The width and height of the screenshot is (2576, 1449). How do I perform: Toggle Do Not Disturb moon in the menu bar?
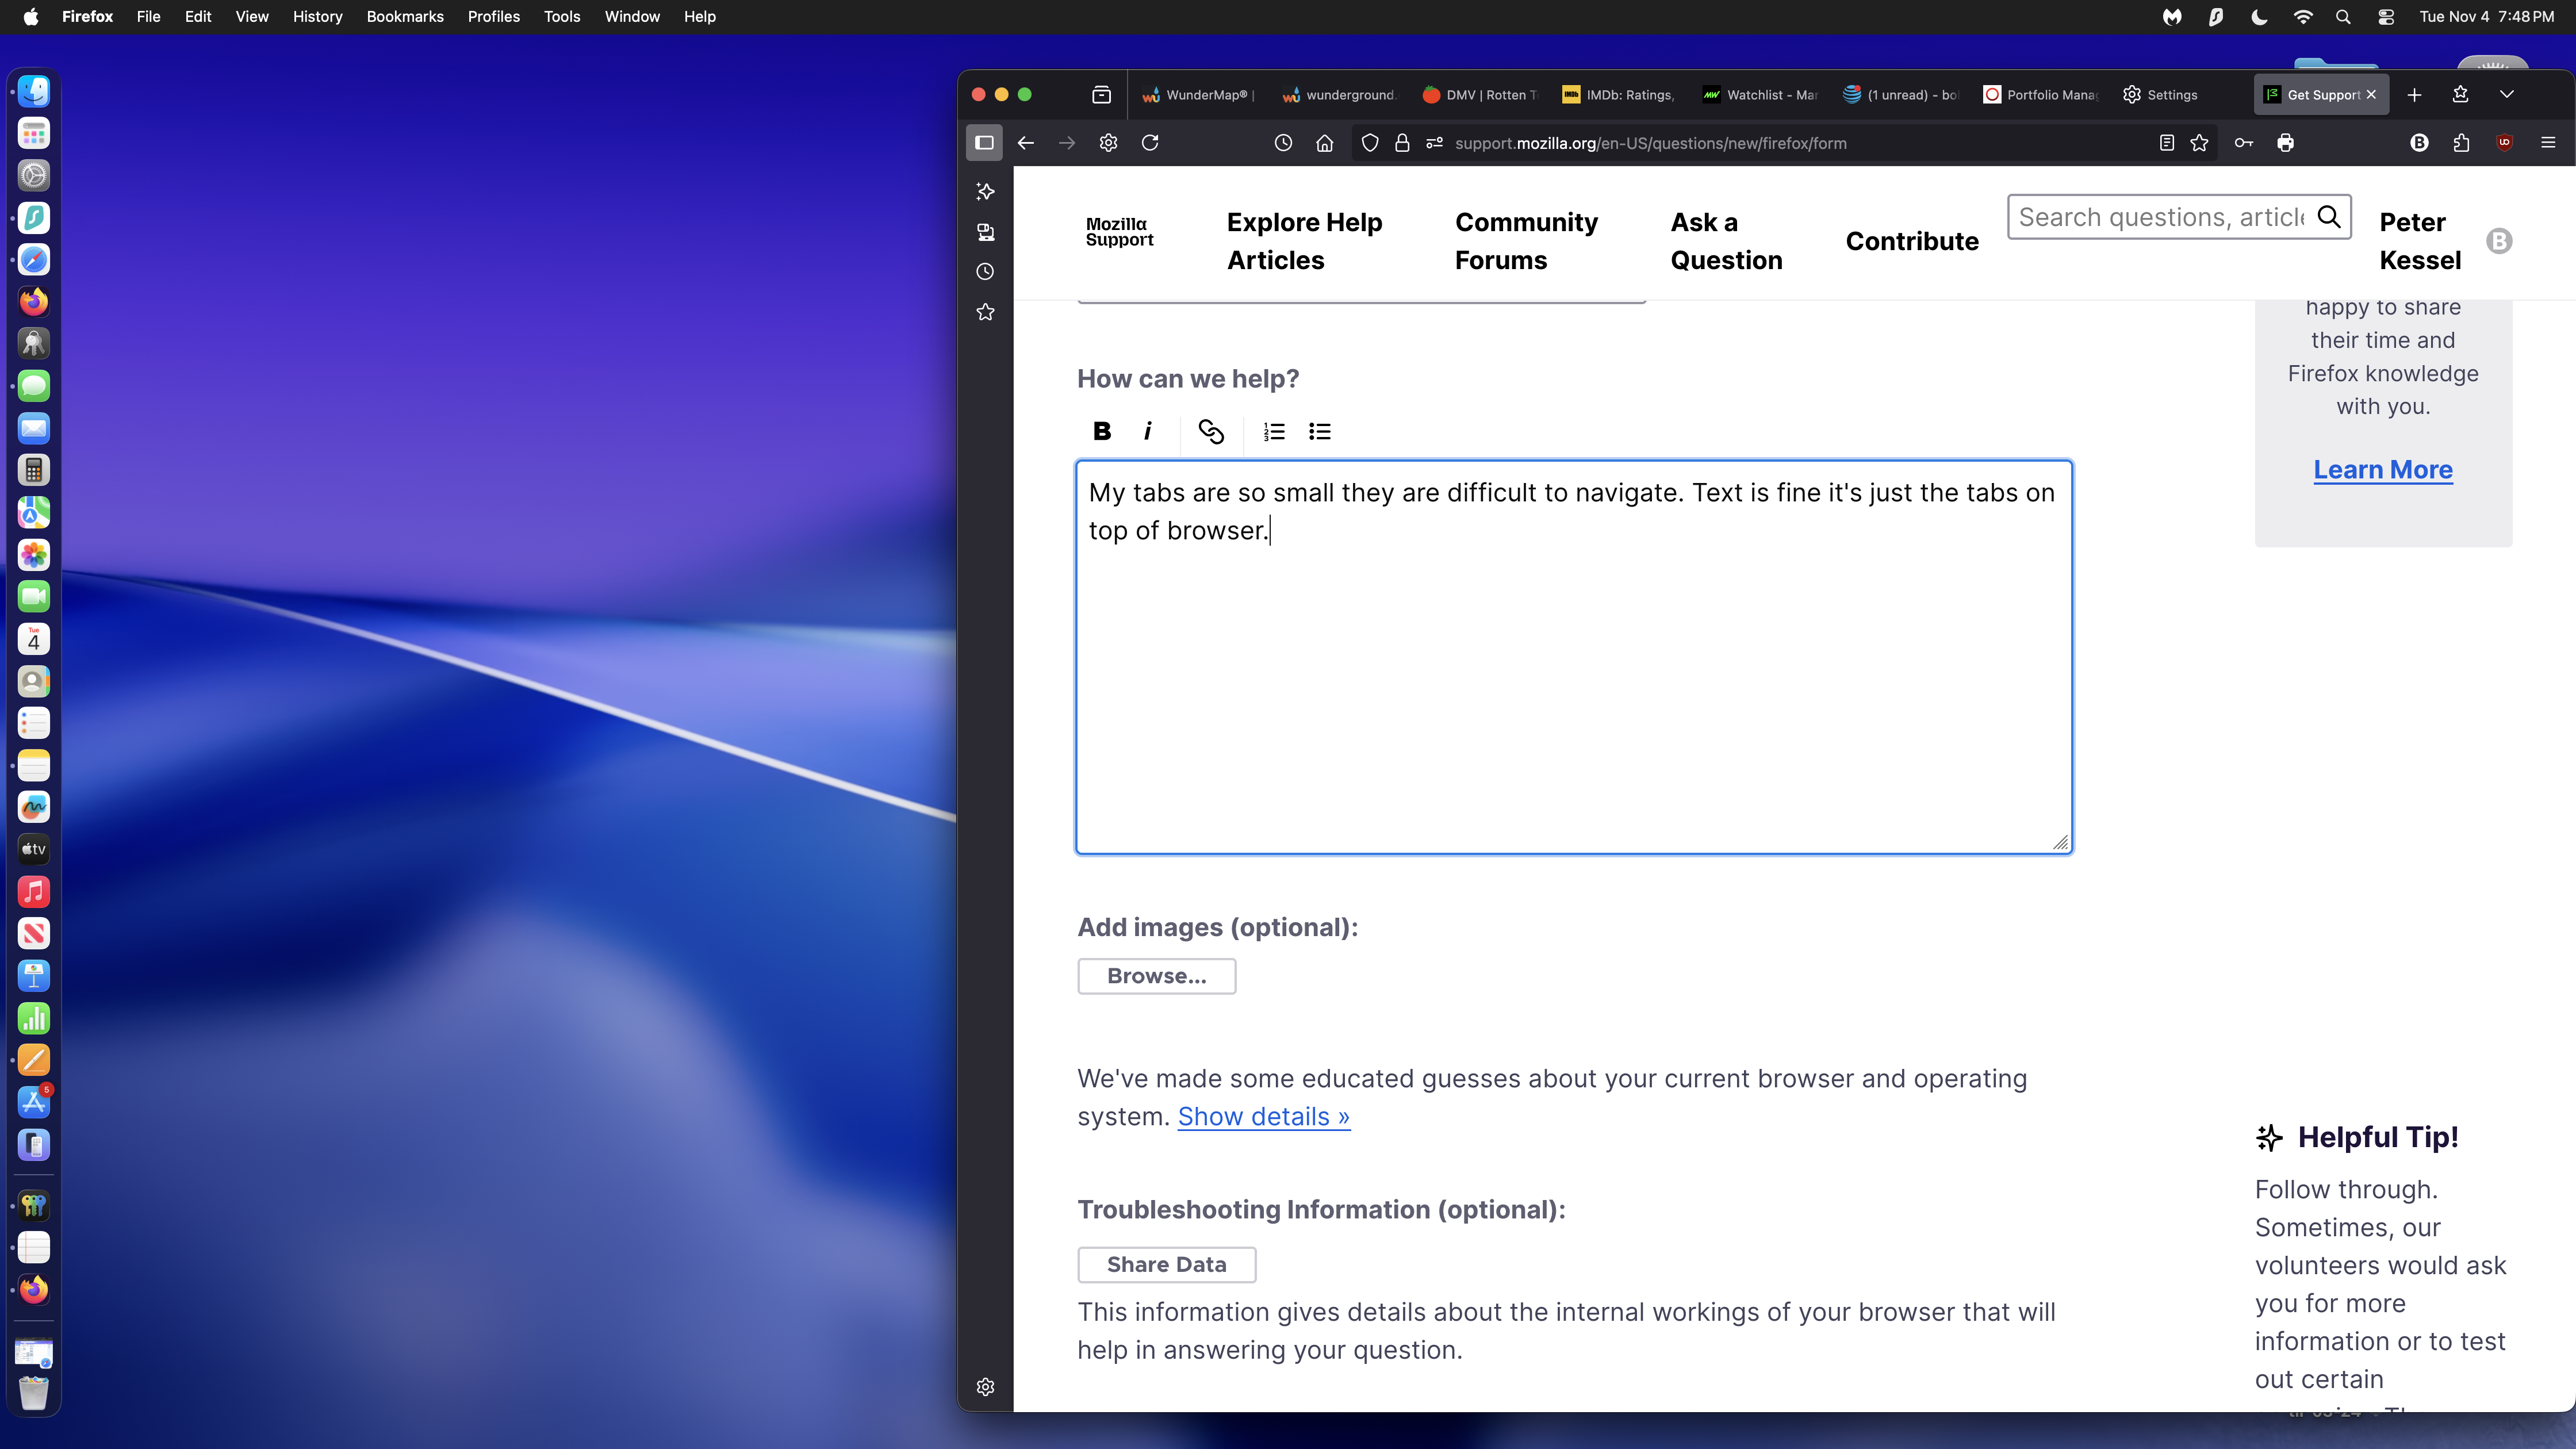tap(2259, 17)
